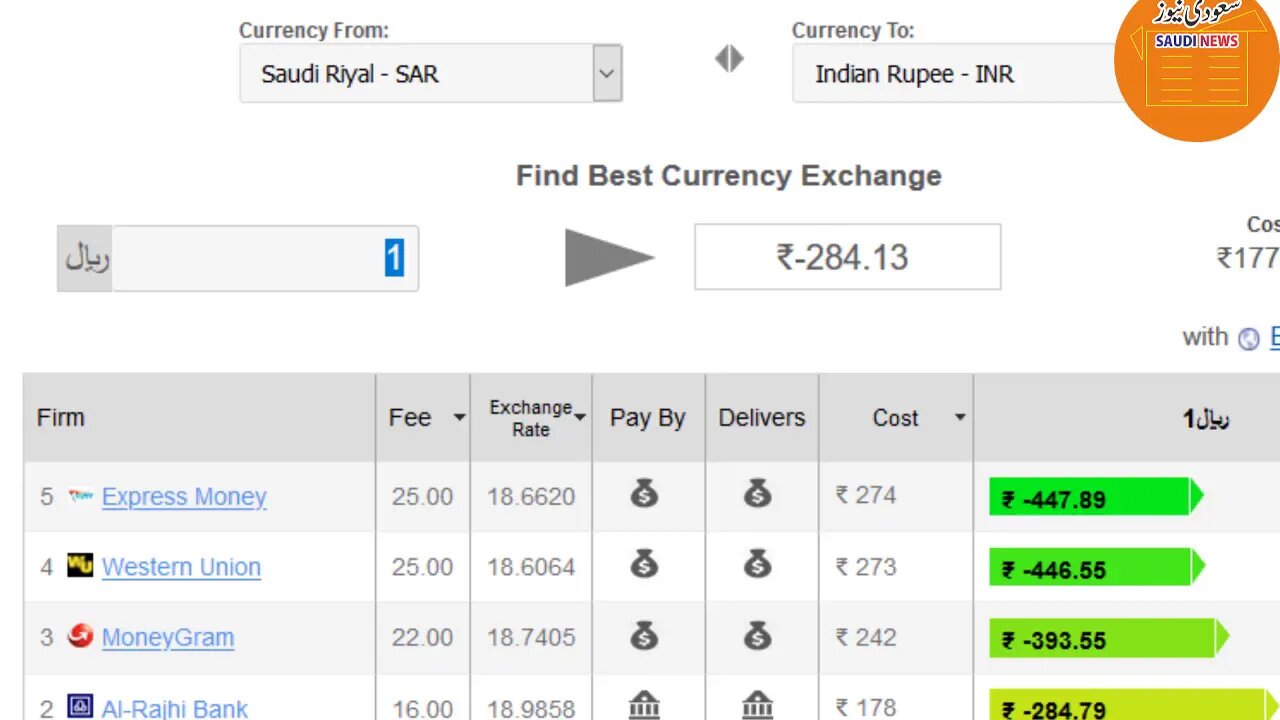Click the Pay By column header
This screenshot has width=1280, height=720.
click(x=648, y=418)
